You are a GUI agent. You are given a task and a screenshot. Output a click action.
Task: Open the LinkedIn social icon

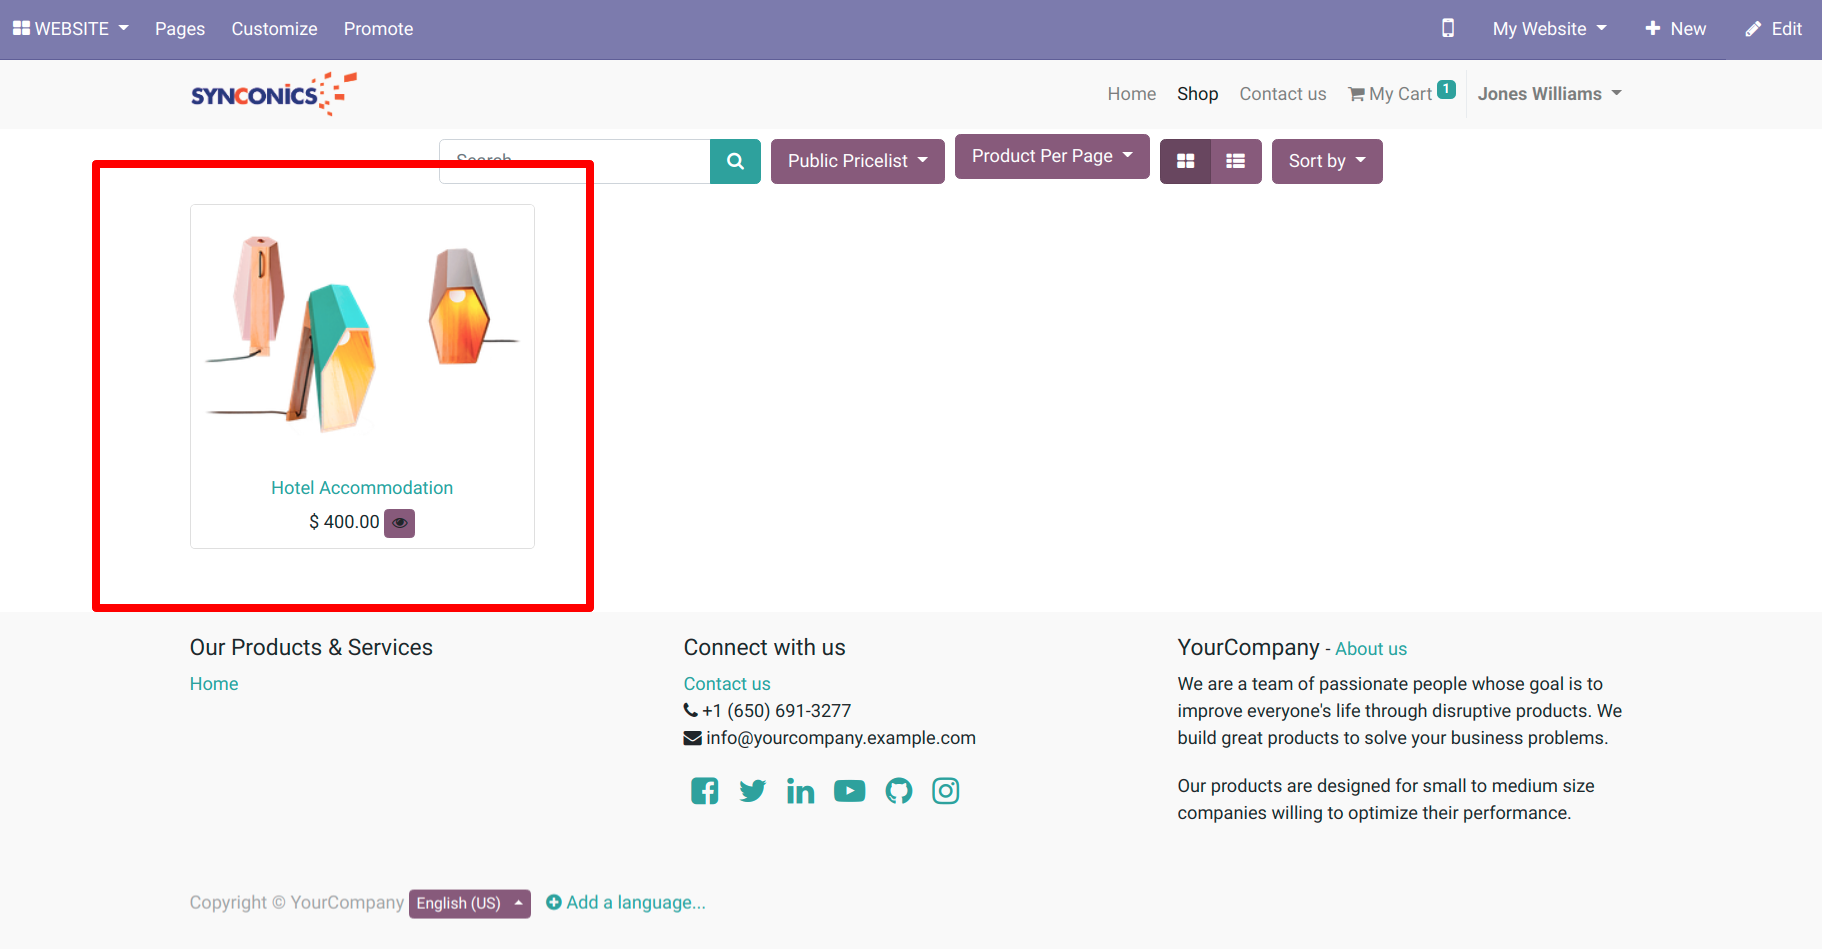(800, 791)
